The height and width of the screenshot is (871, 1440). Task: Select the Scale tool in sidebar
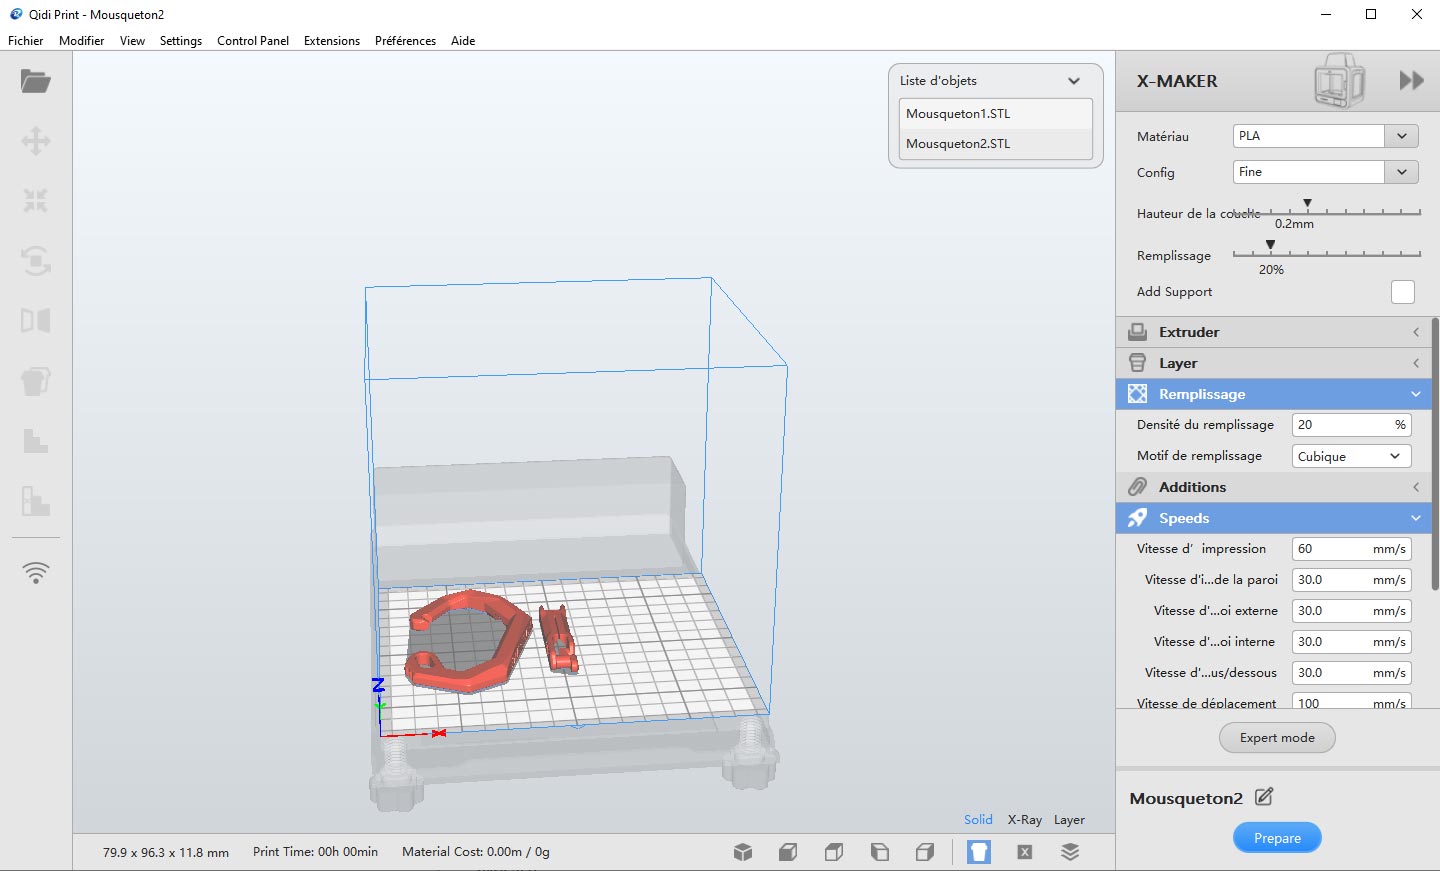[36, 201]
